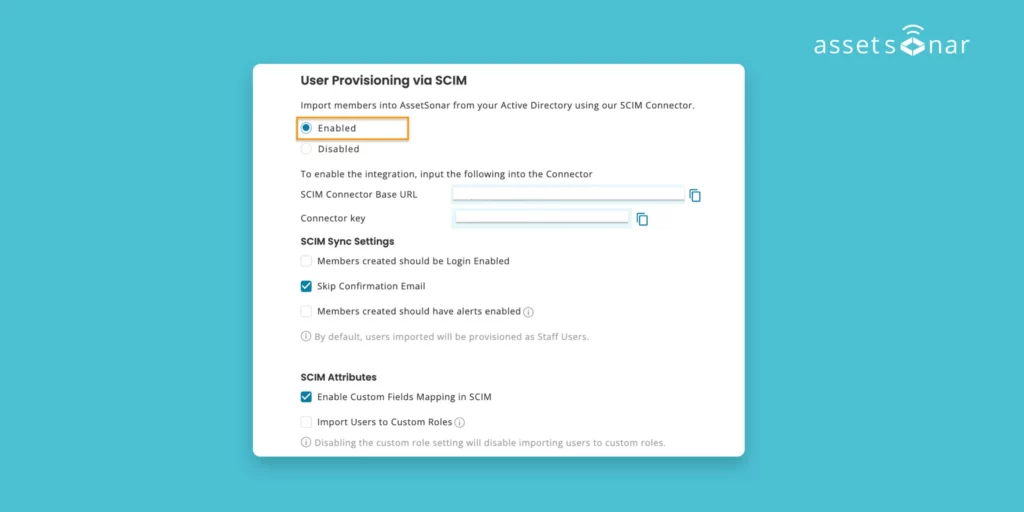This screenshot has height=512, width=1024.
Task: Click the Connector key label text
Action: tap(333, 218)
